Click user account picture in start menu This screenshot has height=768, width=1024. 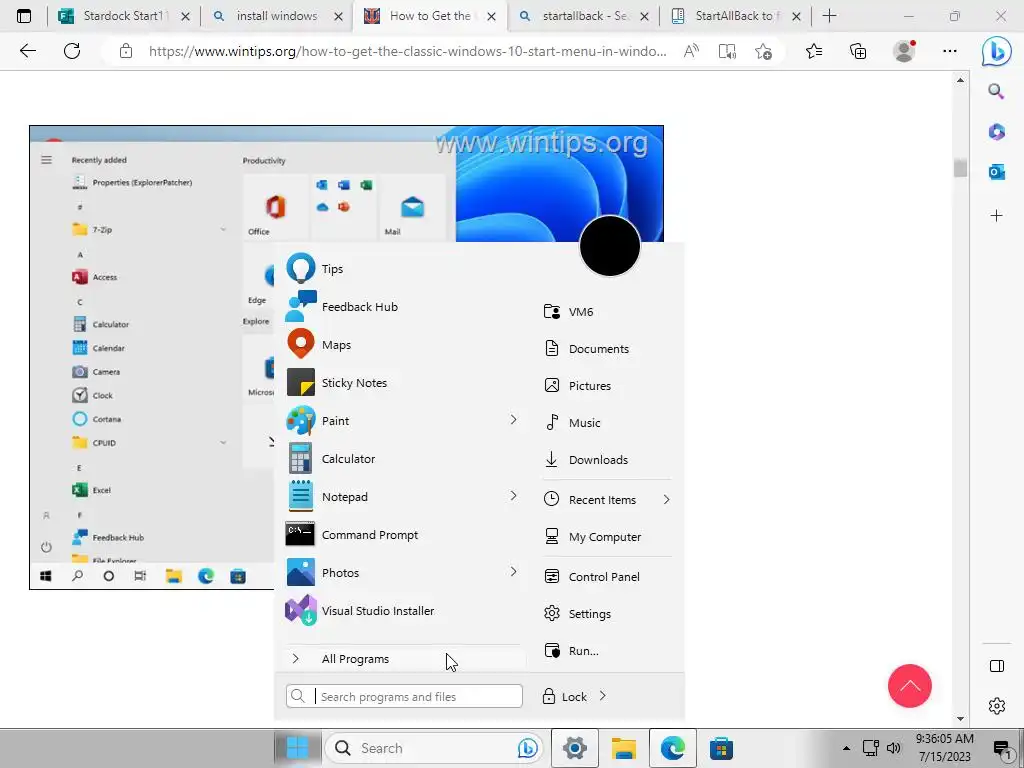click(x=609, y=246)
